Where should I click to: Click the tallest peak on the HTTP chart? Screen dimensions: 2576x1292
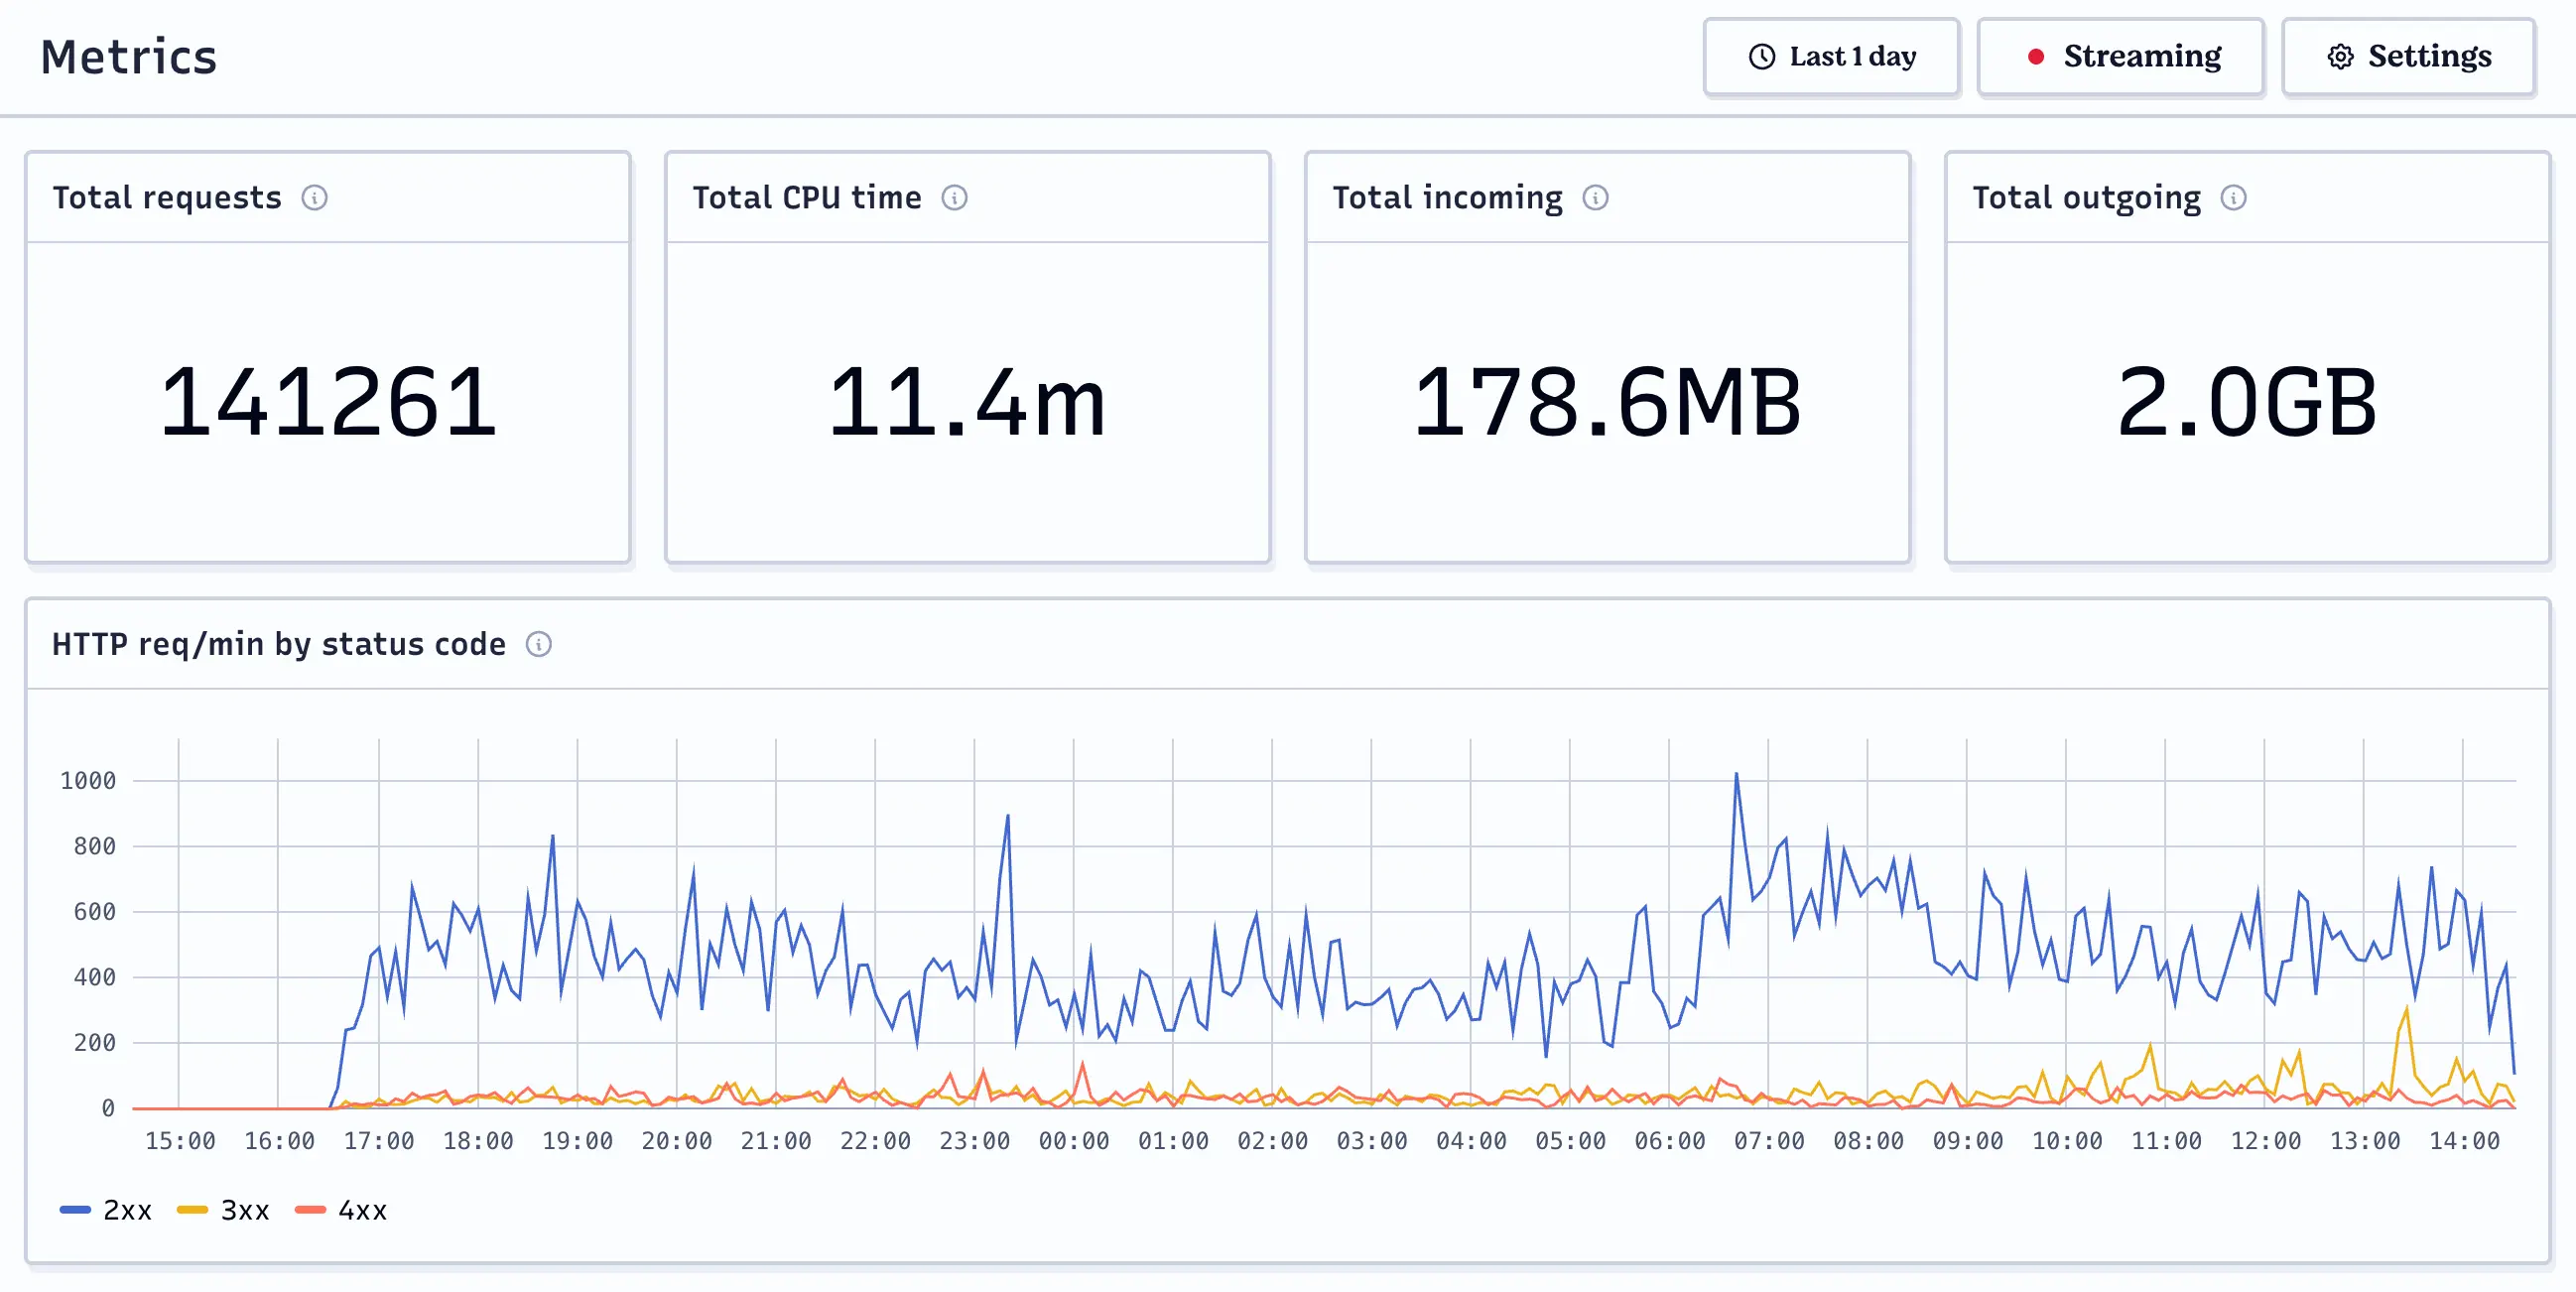click(x=1737, y=775)
